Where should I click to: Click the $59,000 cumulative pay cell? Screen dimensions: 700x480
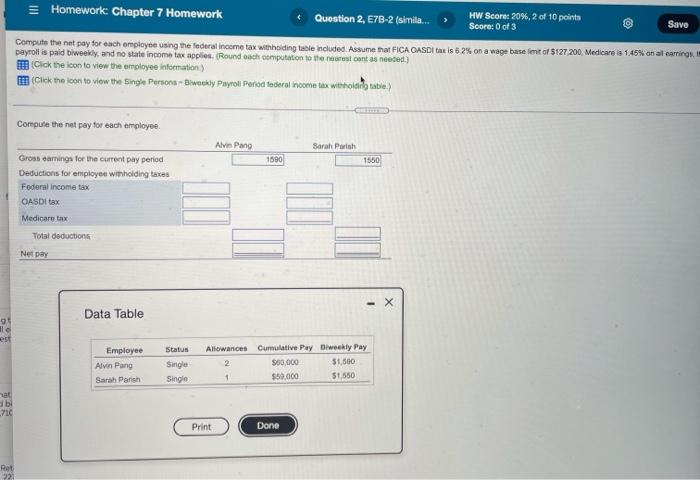click(x=285, y=376)
